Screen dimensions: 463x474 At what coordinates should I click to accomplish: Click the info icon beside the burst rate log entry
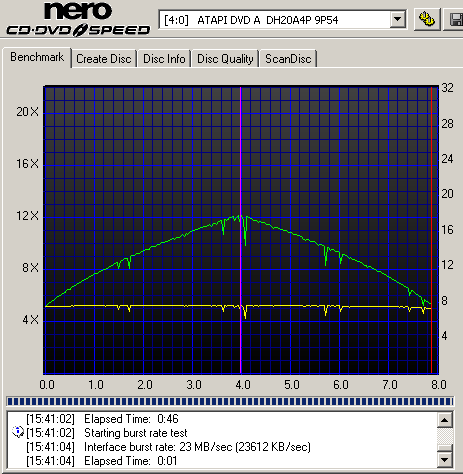click(x=18, y=432)
